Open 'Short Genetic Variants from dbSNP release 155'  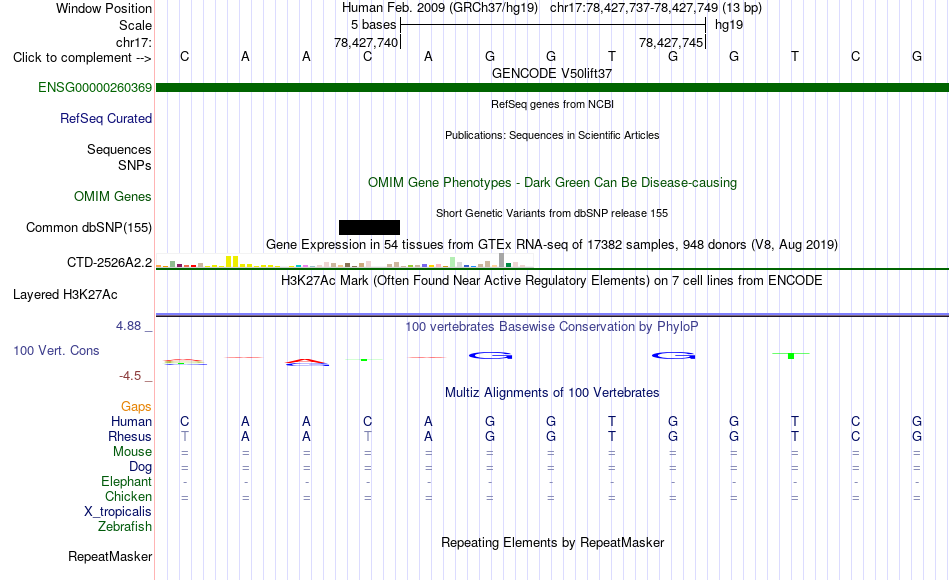click(552, 213)
